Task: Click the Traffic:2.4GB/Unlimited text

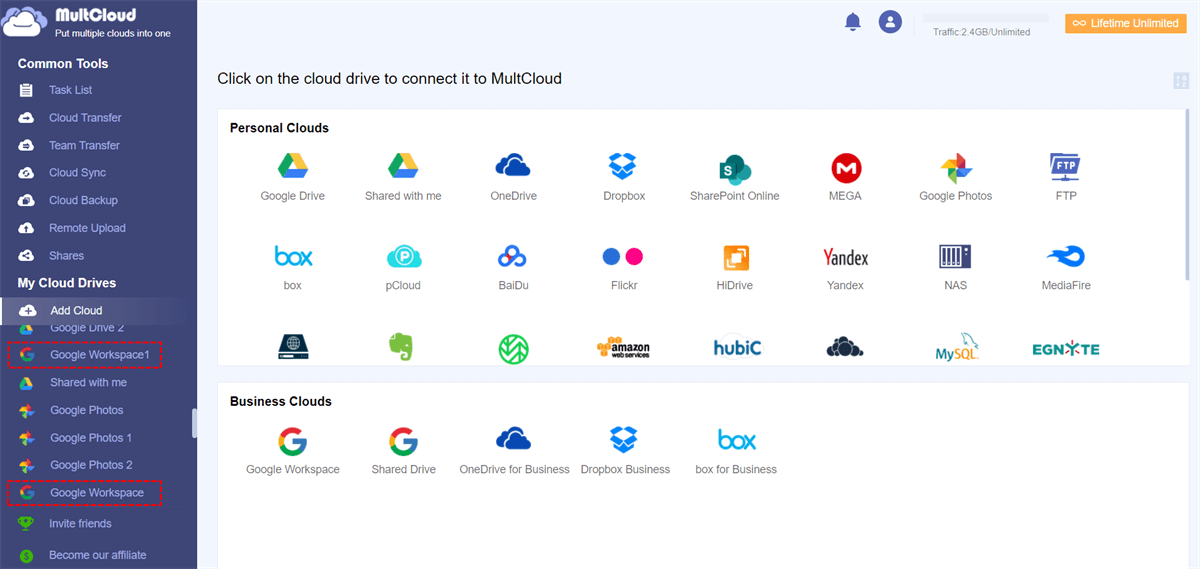Action: point(981,32)
